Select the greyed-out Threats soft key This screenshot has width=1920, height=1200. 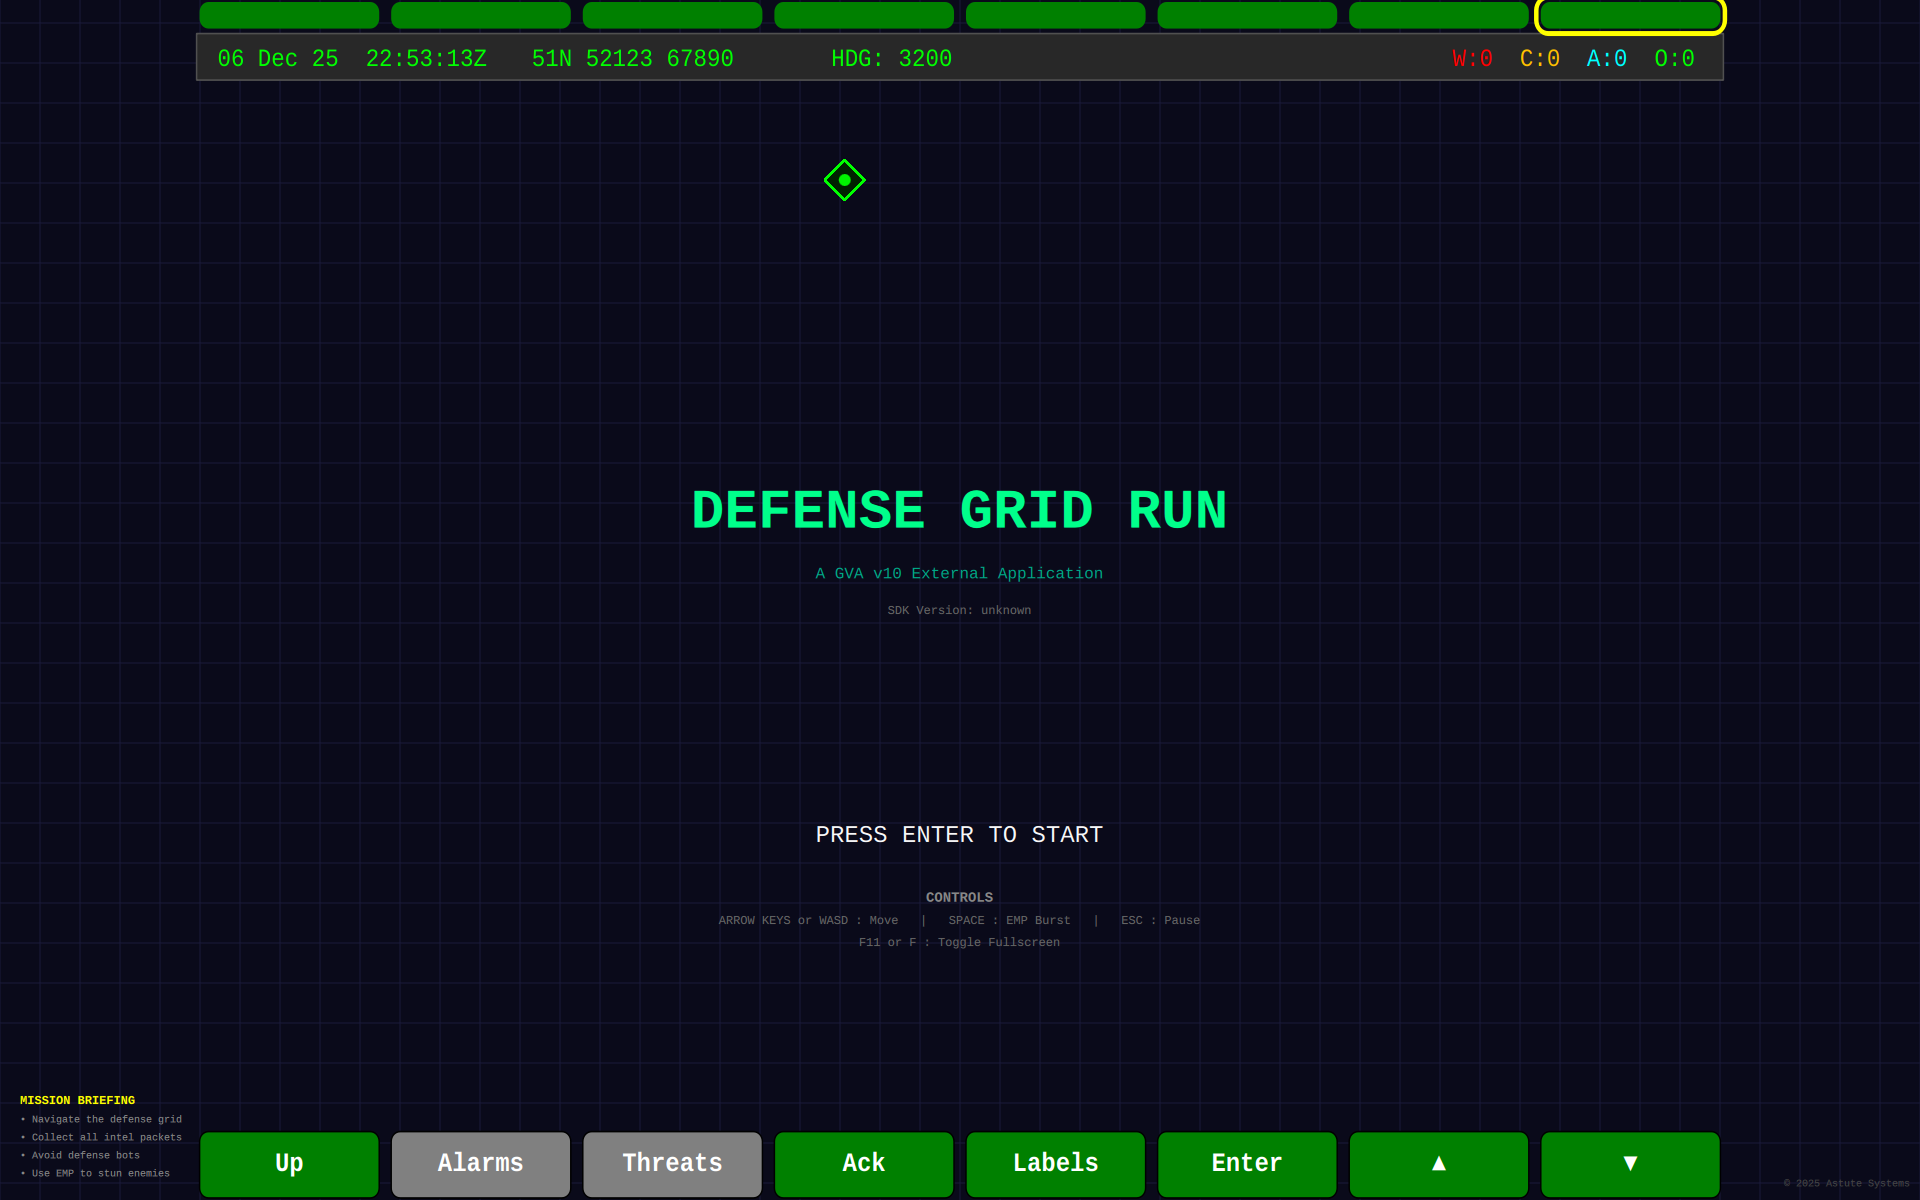click(672, 1164)
